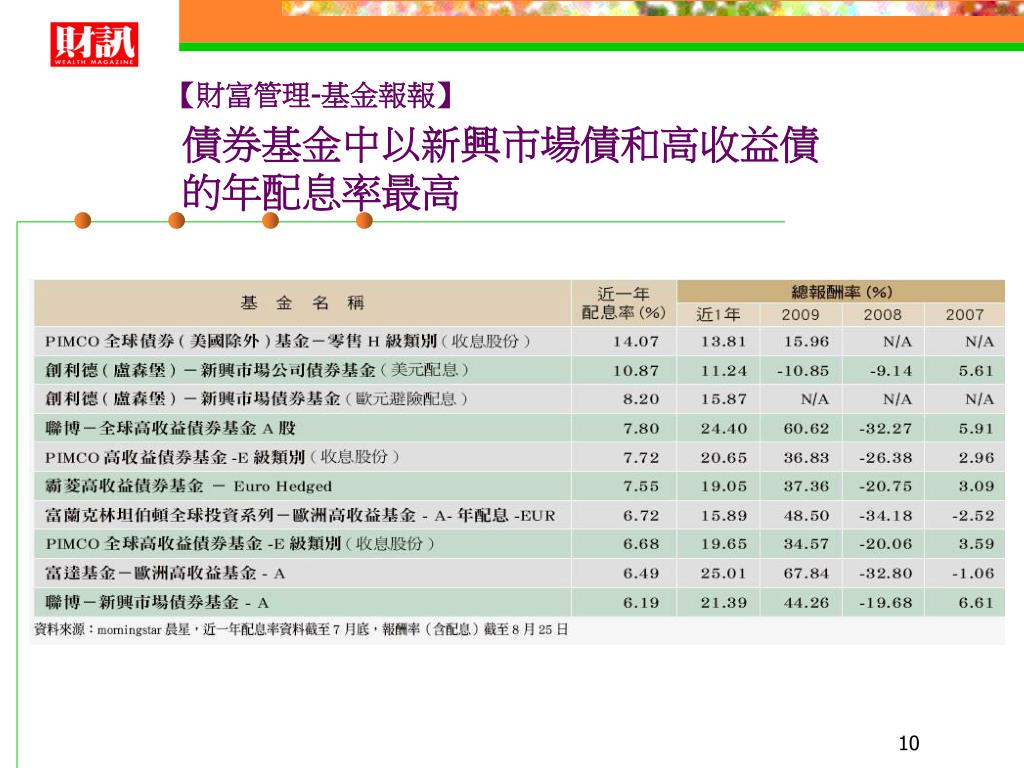1024x768 pixels.
Task: Click the title line 的年配息率最高
Action: coord(321,192)
